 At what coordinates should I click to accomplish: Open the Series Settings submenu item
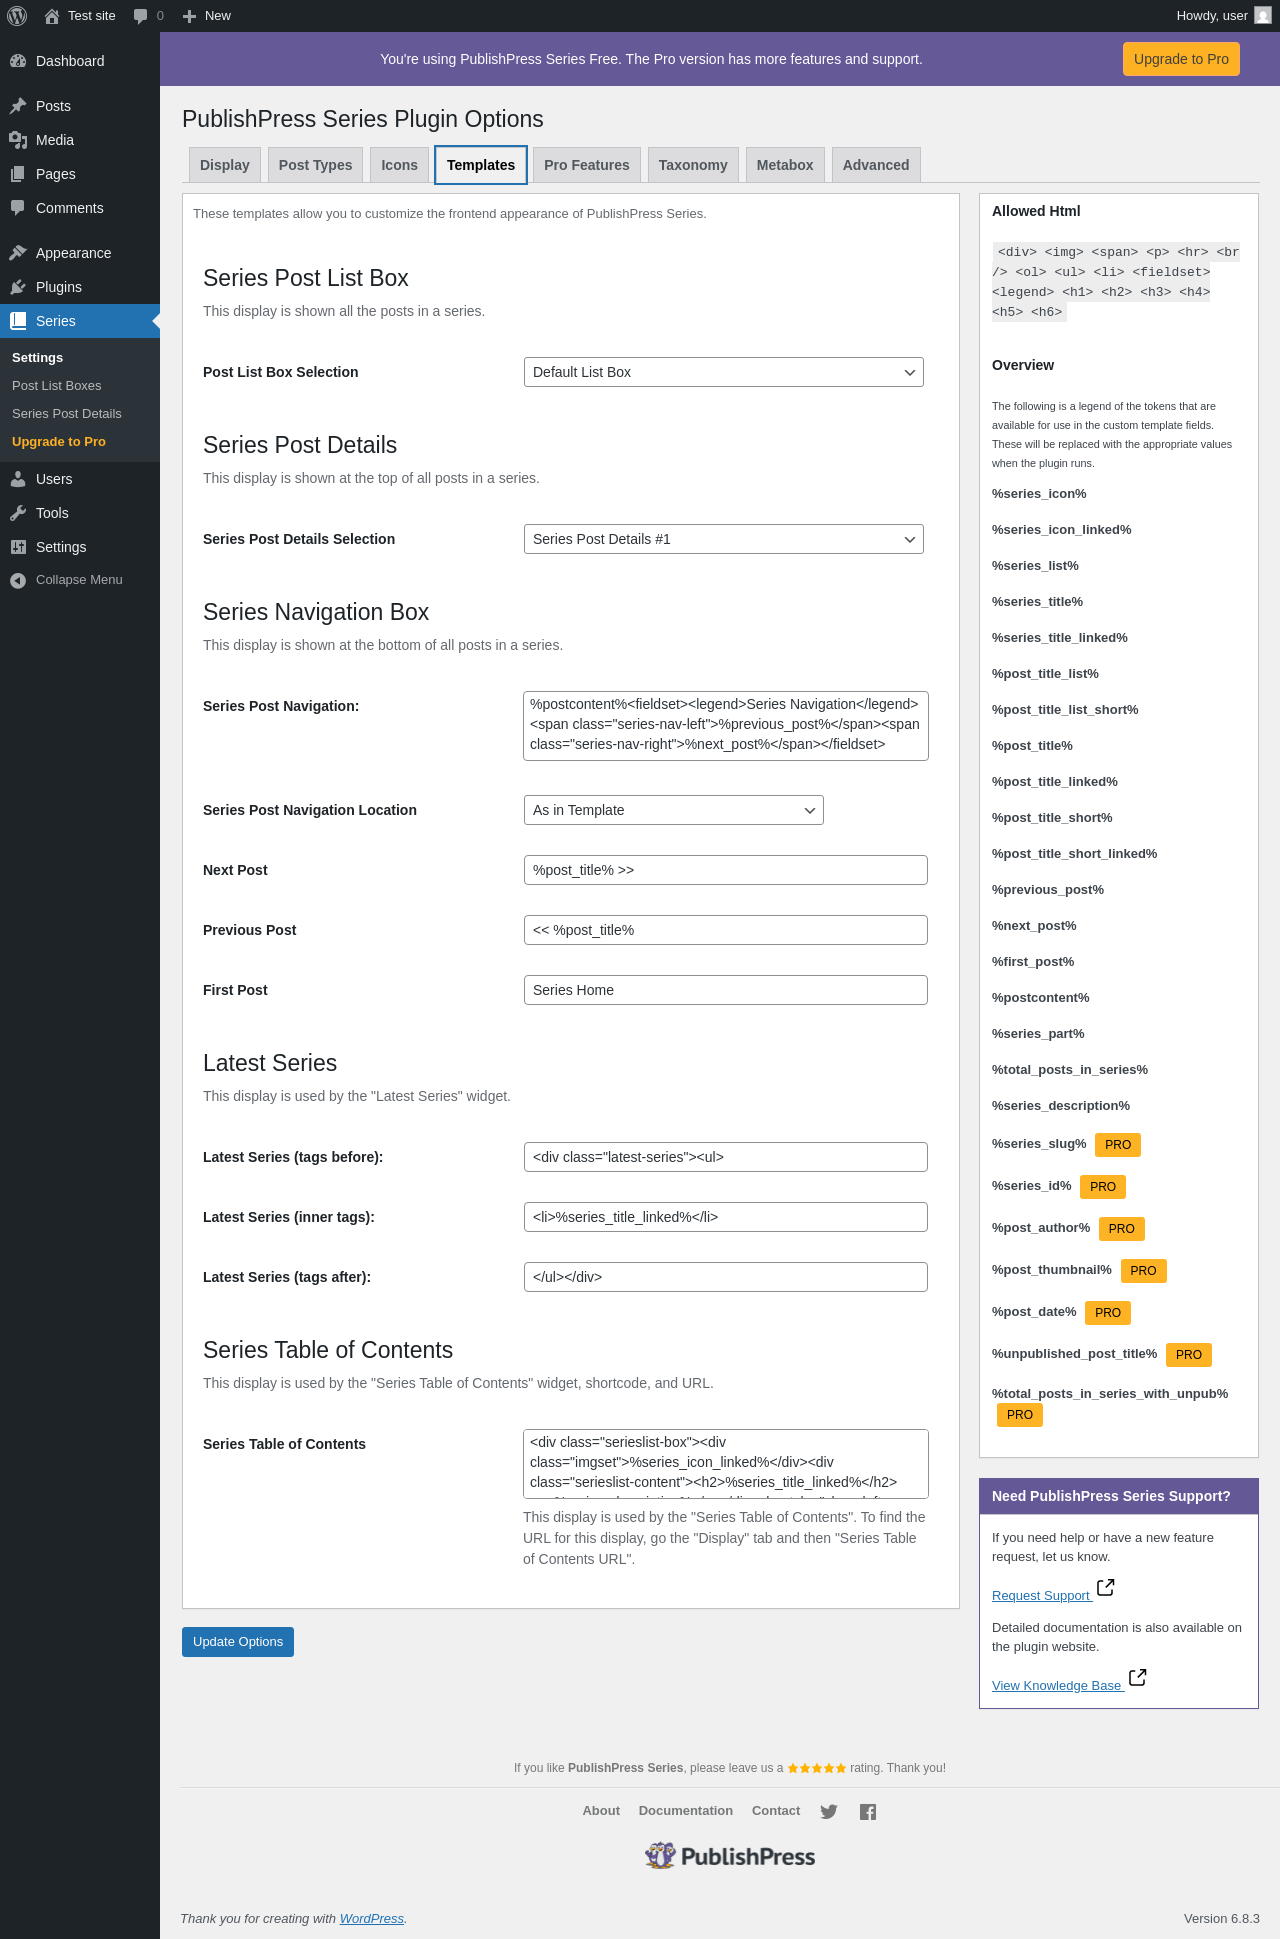(38, 358)
